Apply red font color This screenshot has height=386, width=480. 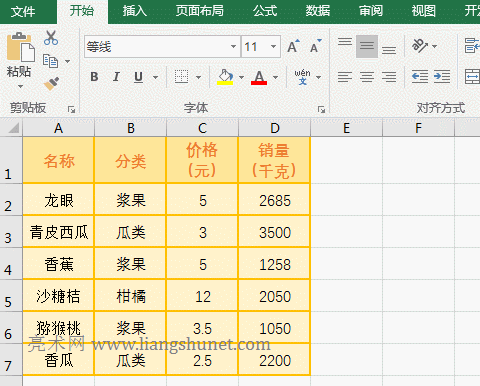259,77
